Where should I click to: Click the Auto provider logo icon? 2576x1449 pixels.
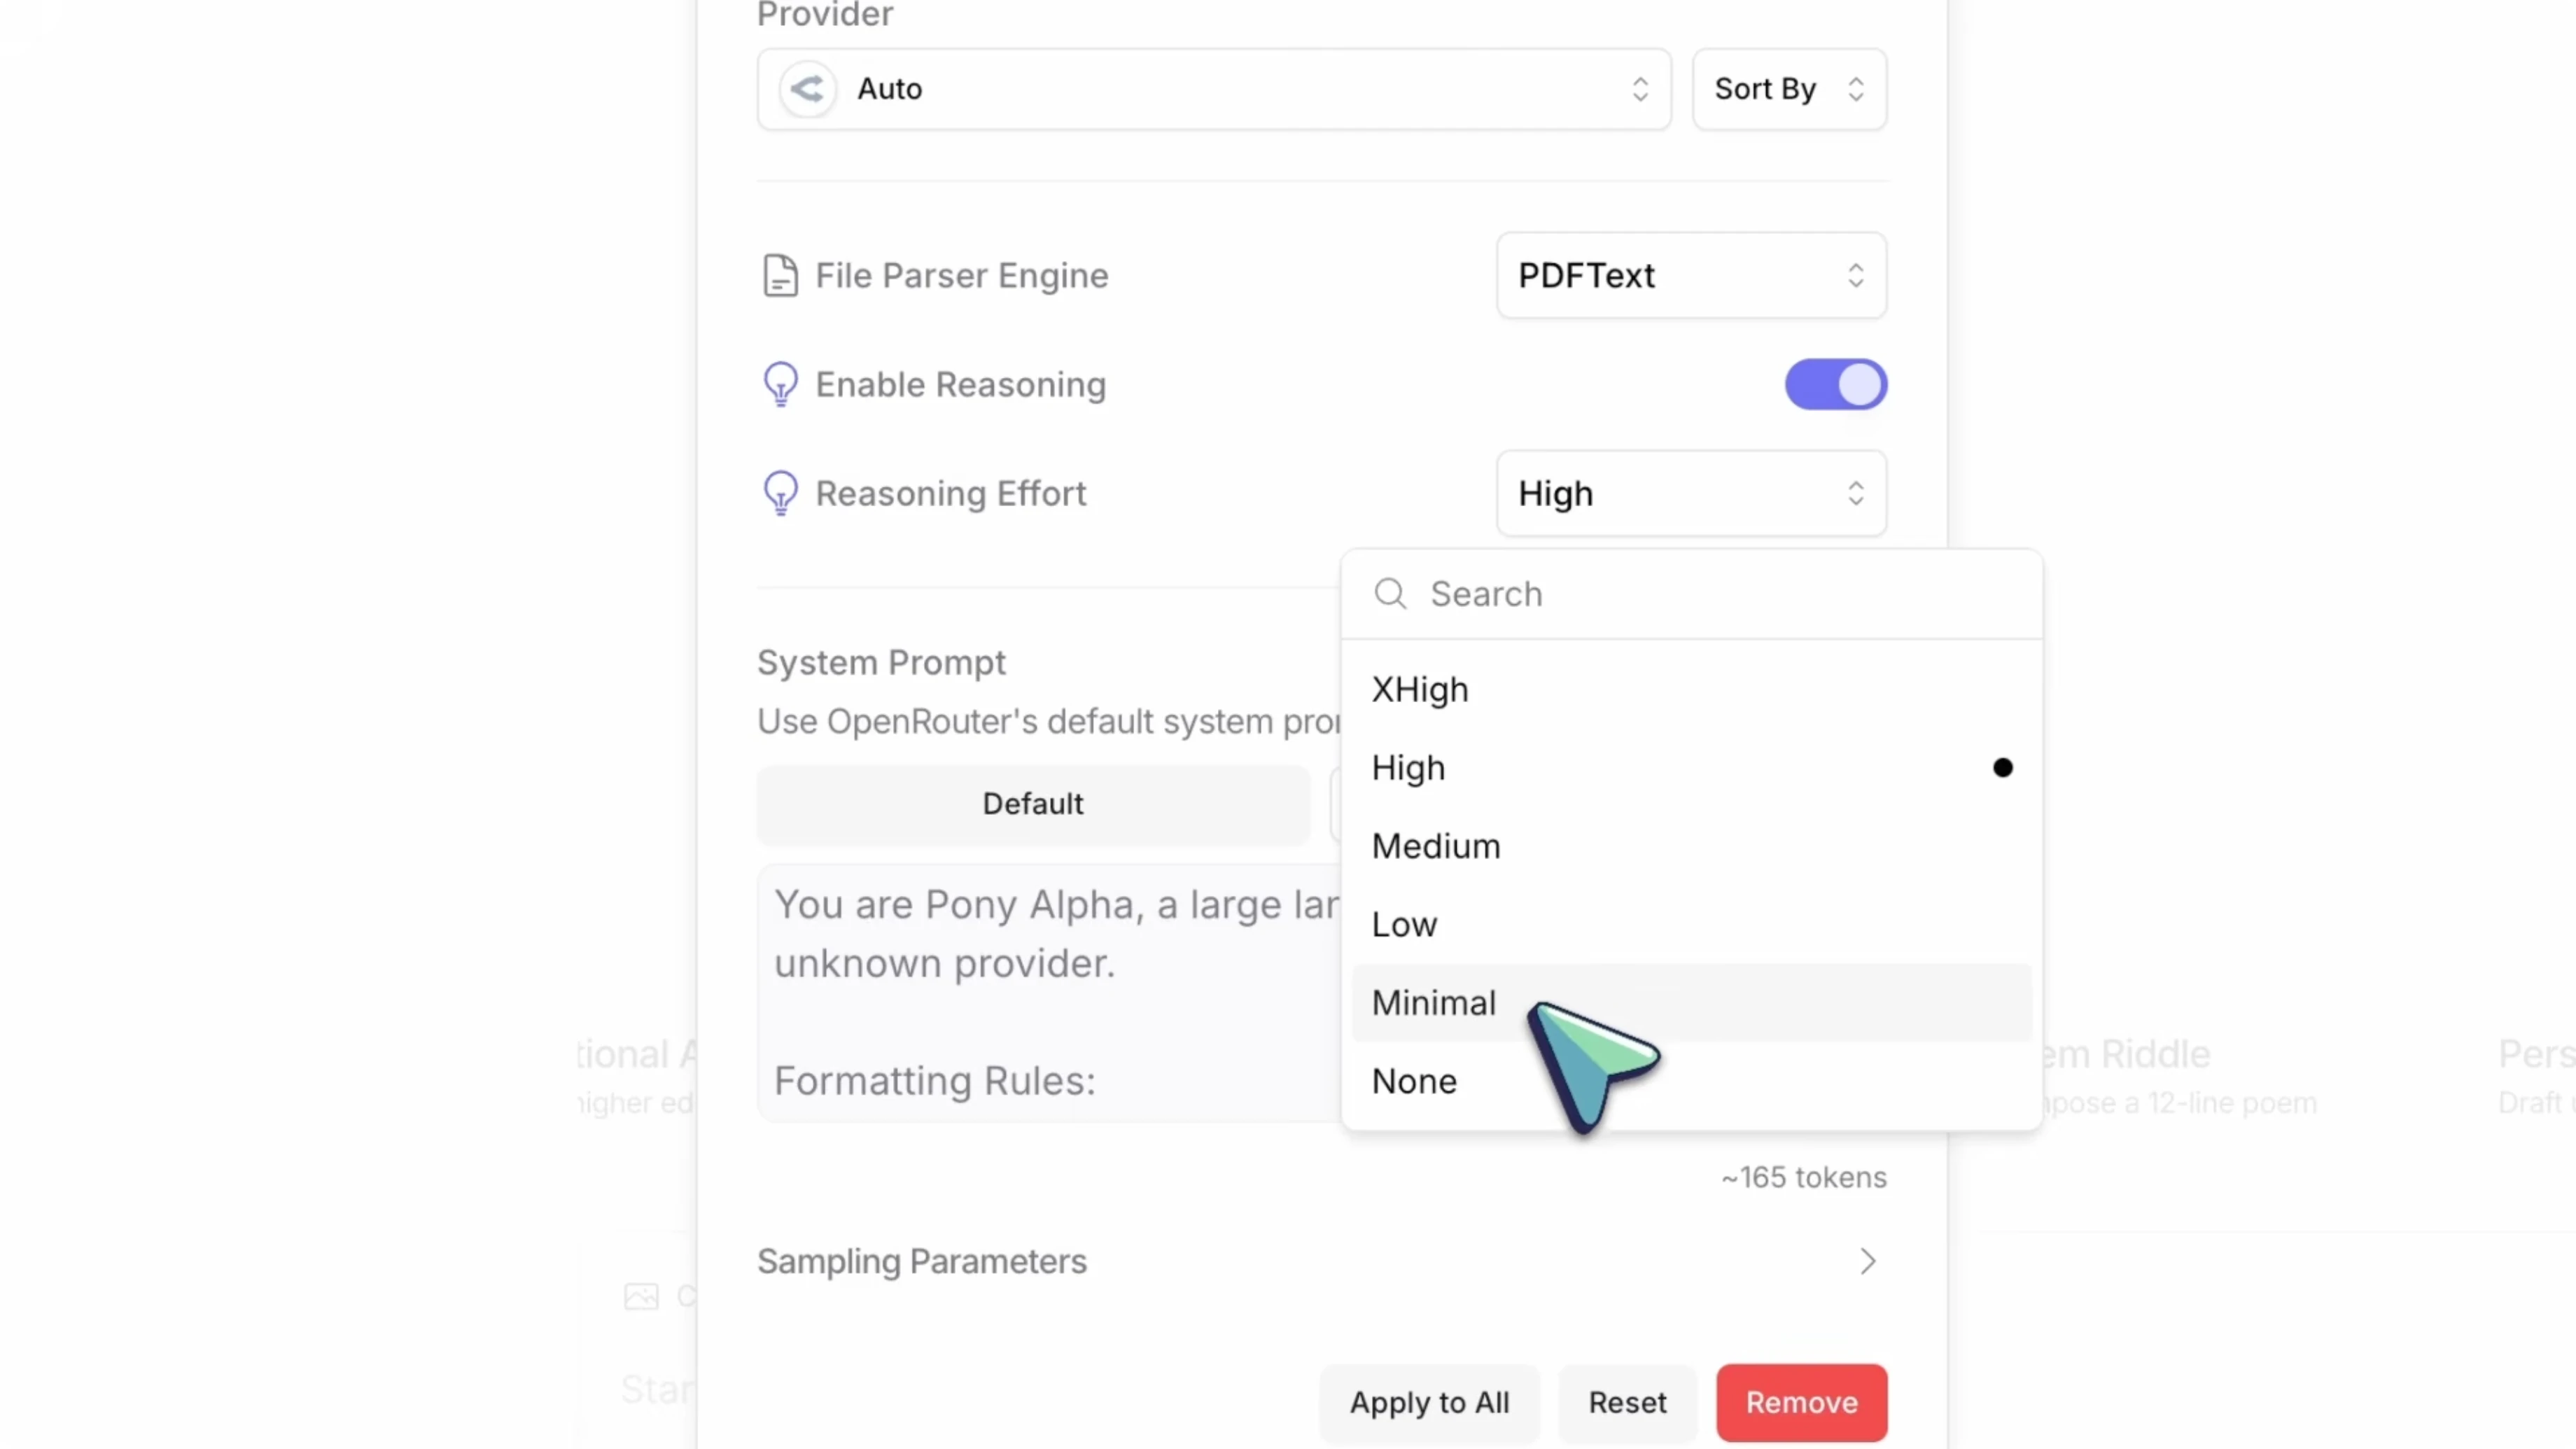807,89
